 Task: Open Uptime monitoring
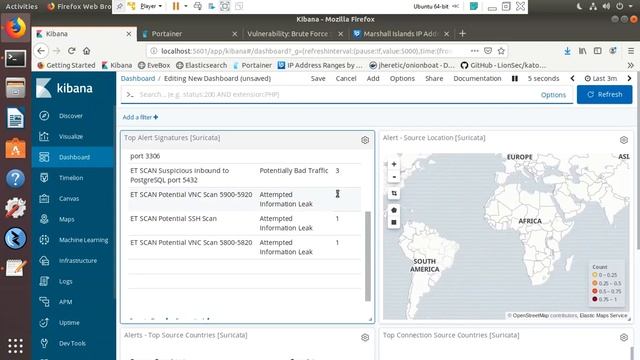[69, 322]
